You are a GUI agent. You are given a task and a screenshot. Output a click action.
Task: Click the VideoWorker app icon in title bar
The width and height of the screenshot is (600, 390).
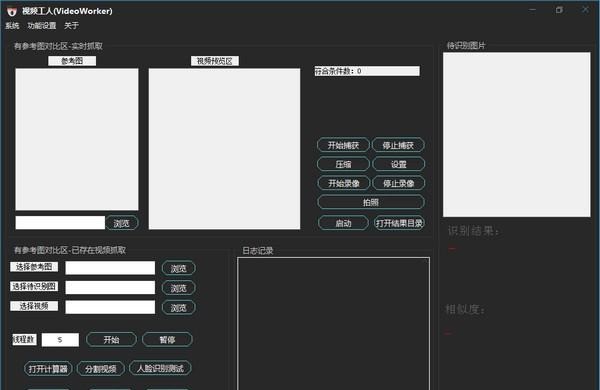click(x=12, y=11)
